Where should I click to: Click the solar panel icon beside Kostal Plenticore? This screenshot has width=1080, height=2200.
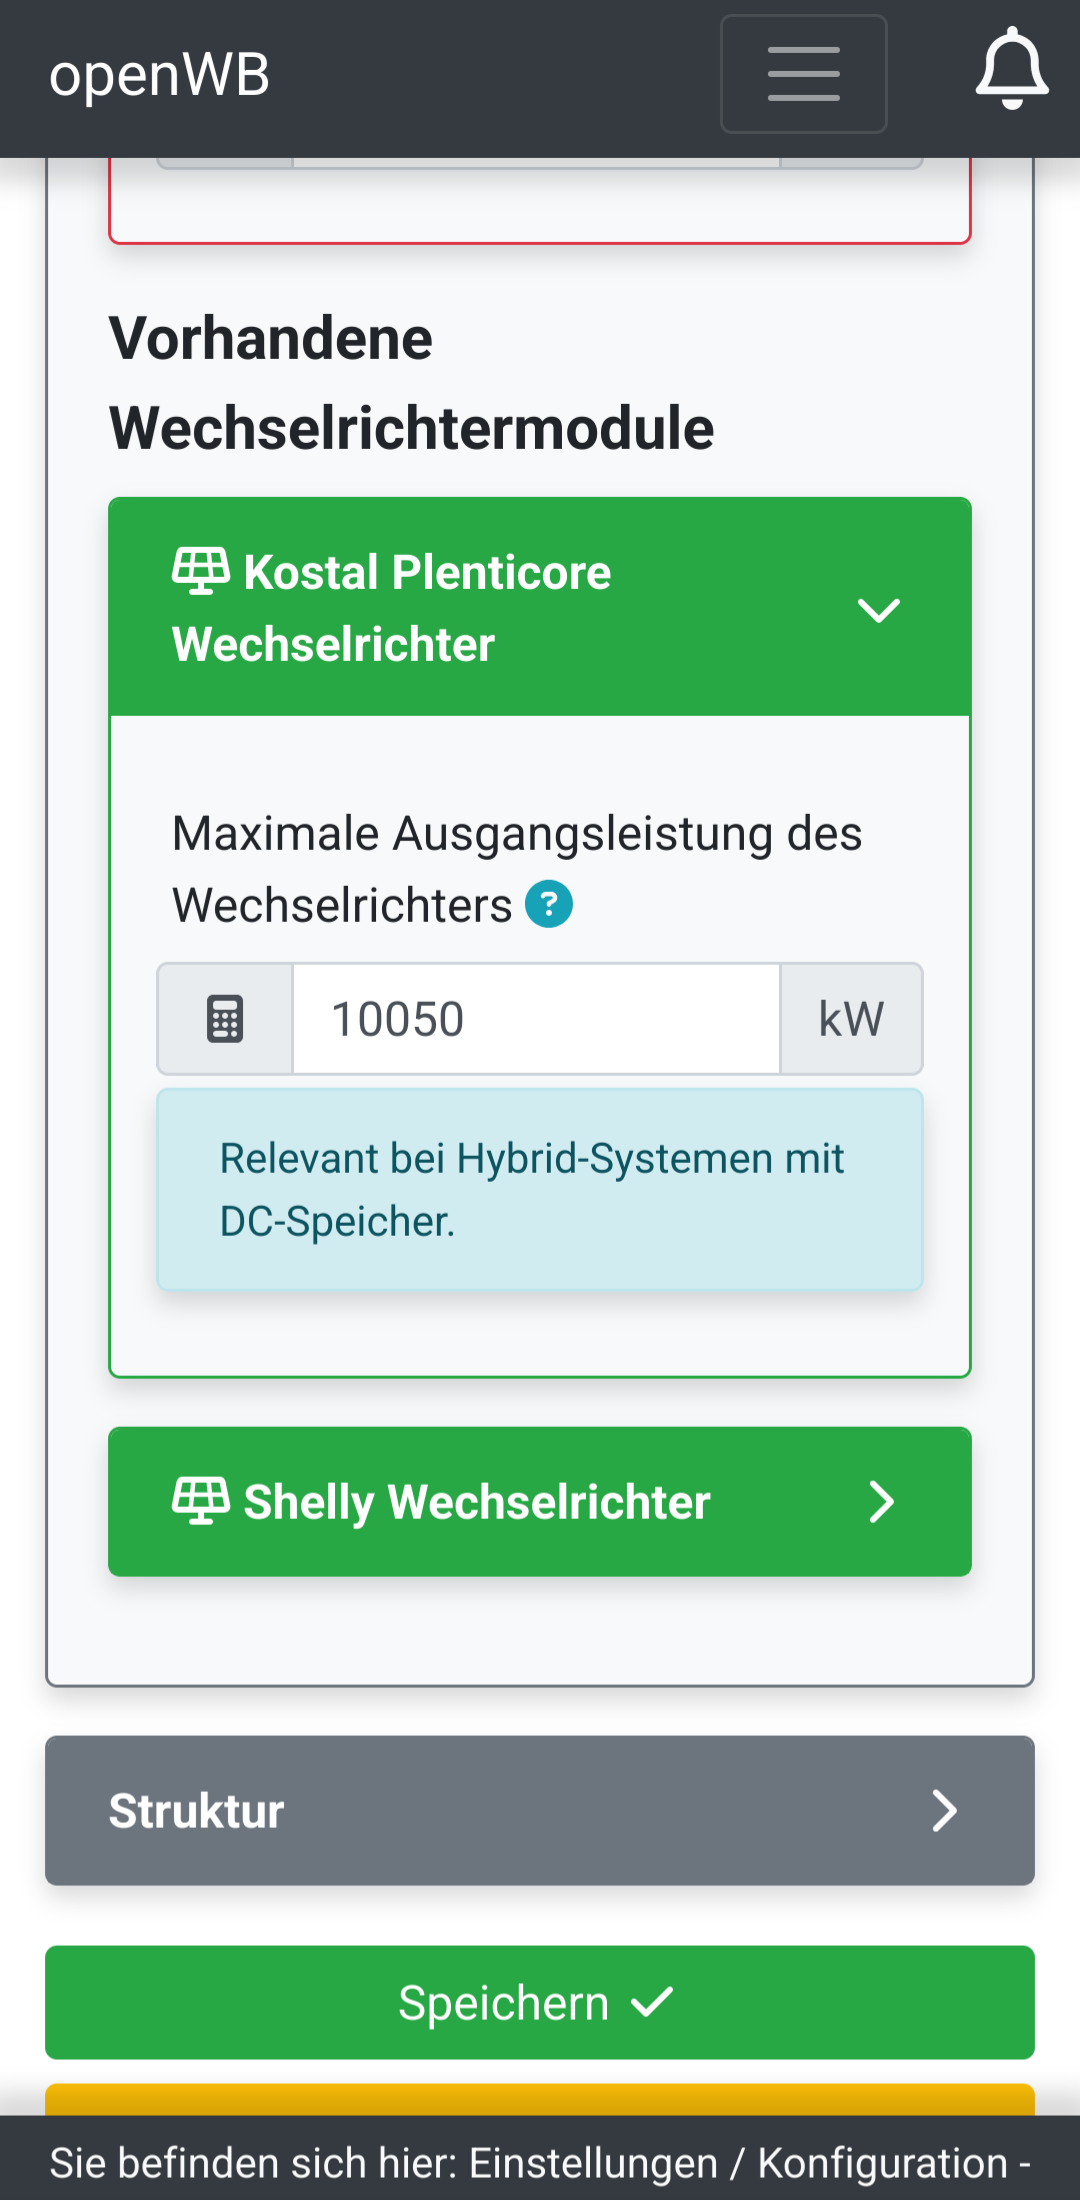201,572
